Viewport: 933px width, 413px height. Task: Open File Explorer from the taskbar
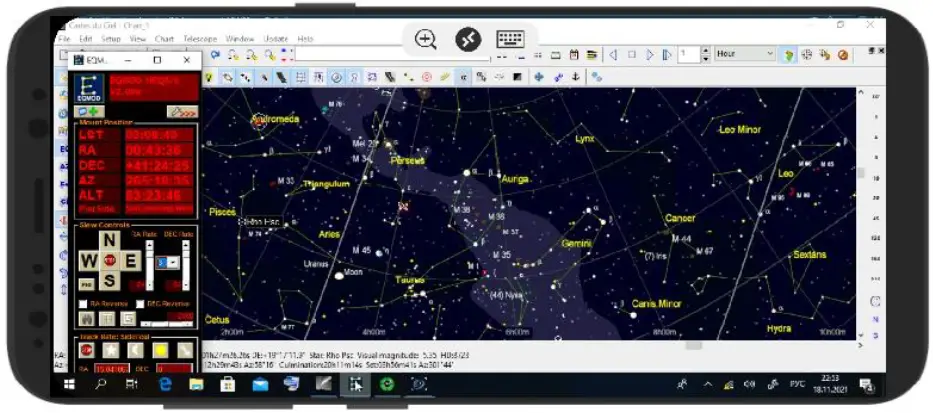[x=196, y=385]
